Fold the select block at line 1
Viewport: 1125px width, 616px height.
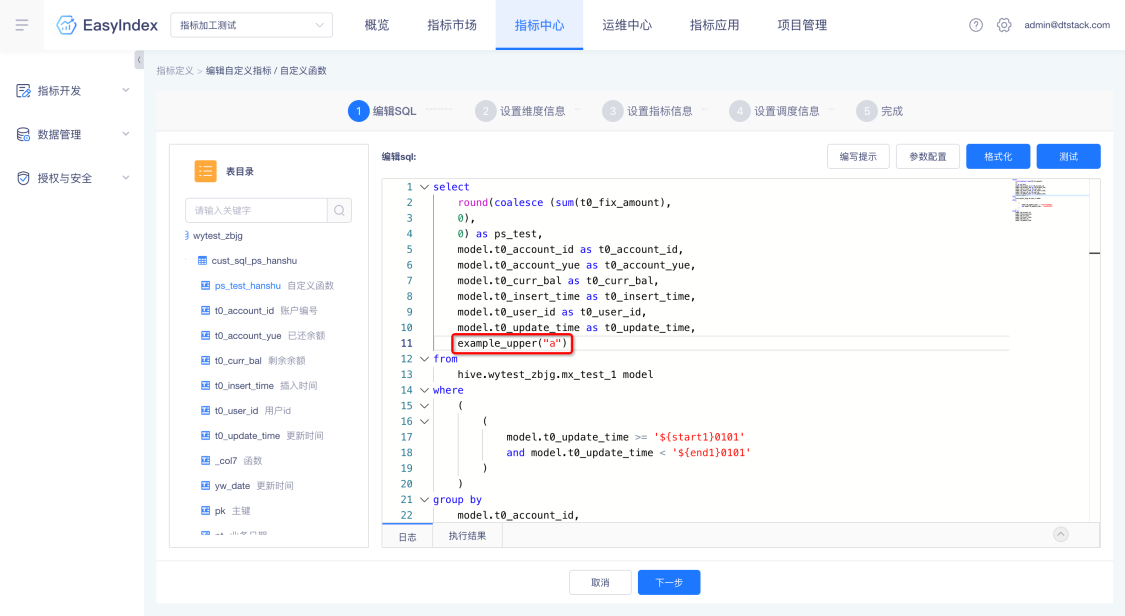click(424, 187)
